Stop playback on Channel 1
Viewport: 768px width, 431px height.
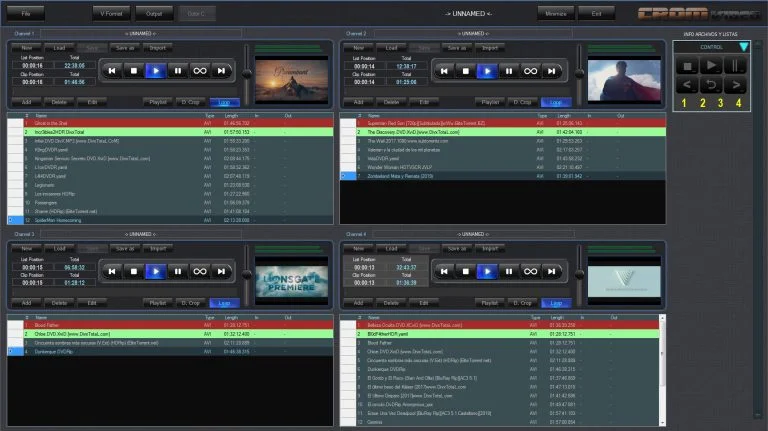(x=134, y=71)
